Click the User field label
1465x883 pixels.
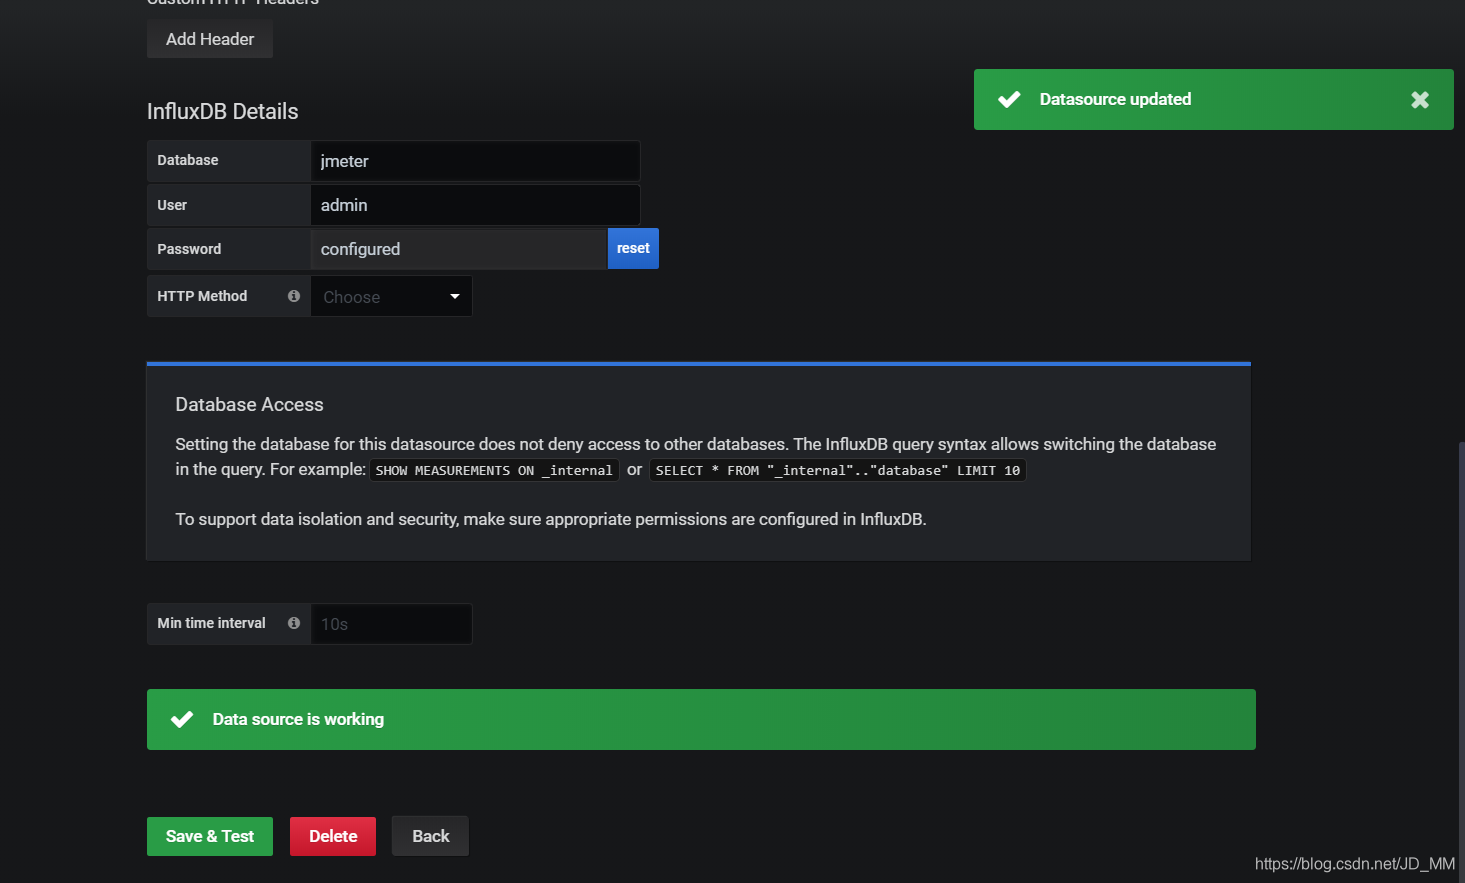172,205
